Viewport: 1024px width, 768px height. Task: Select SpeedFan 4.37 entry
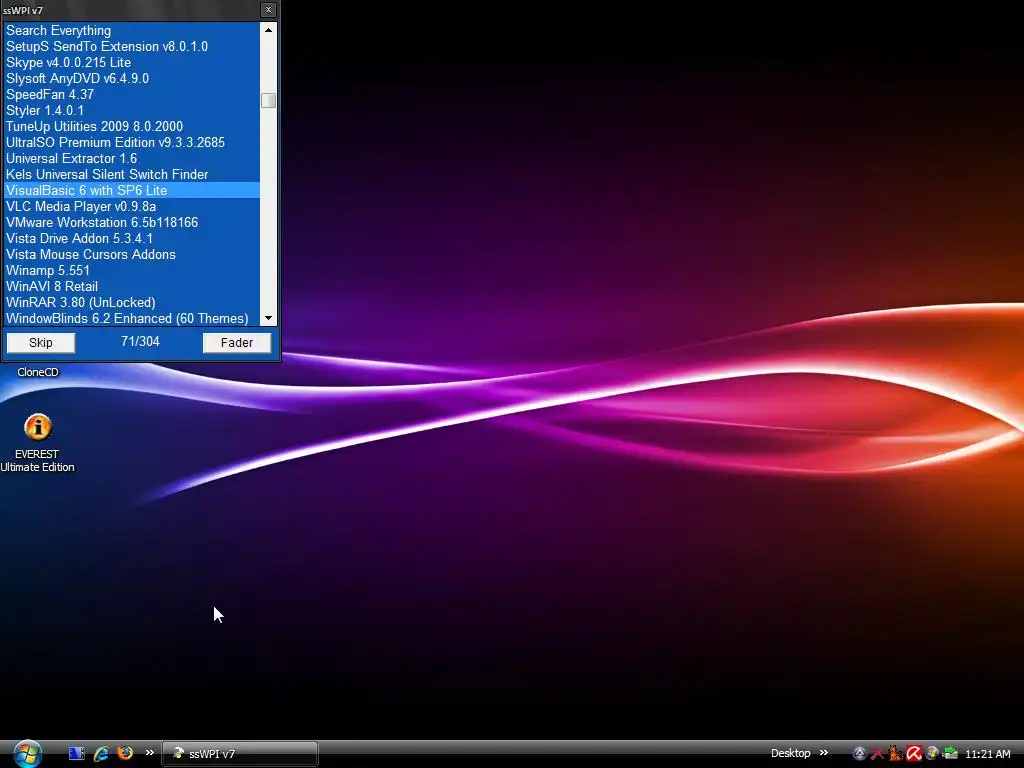[x=132, y=95]
